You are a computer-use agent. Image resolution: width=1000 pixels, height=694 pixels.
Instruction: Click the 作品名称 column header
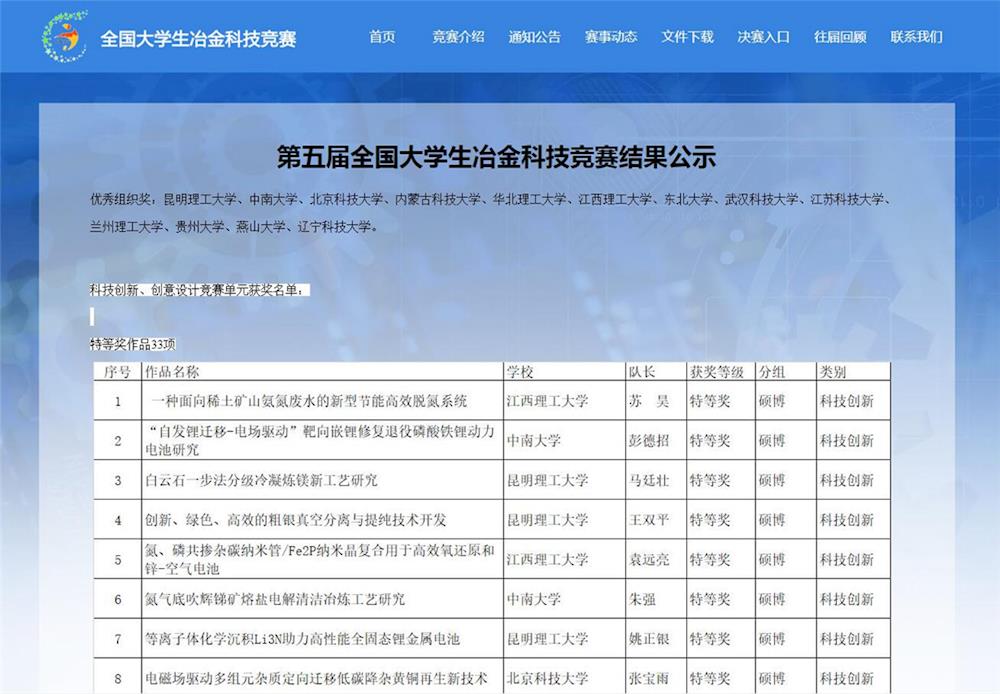(172, 372)
